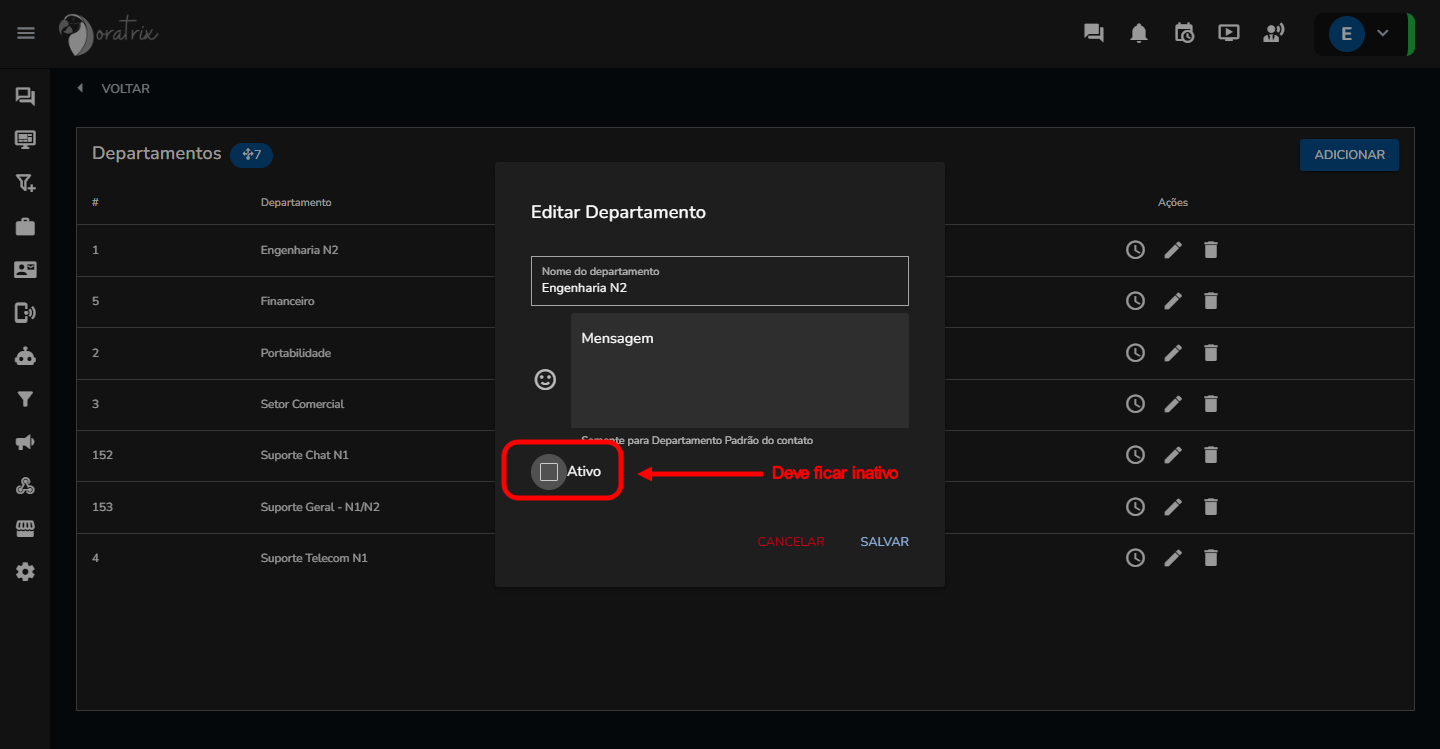Click the pencil edit icon for Financeiro

click(x=1173, y=301)
